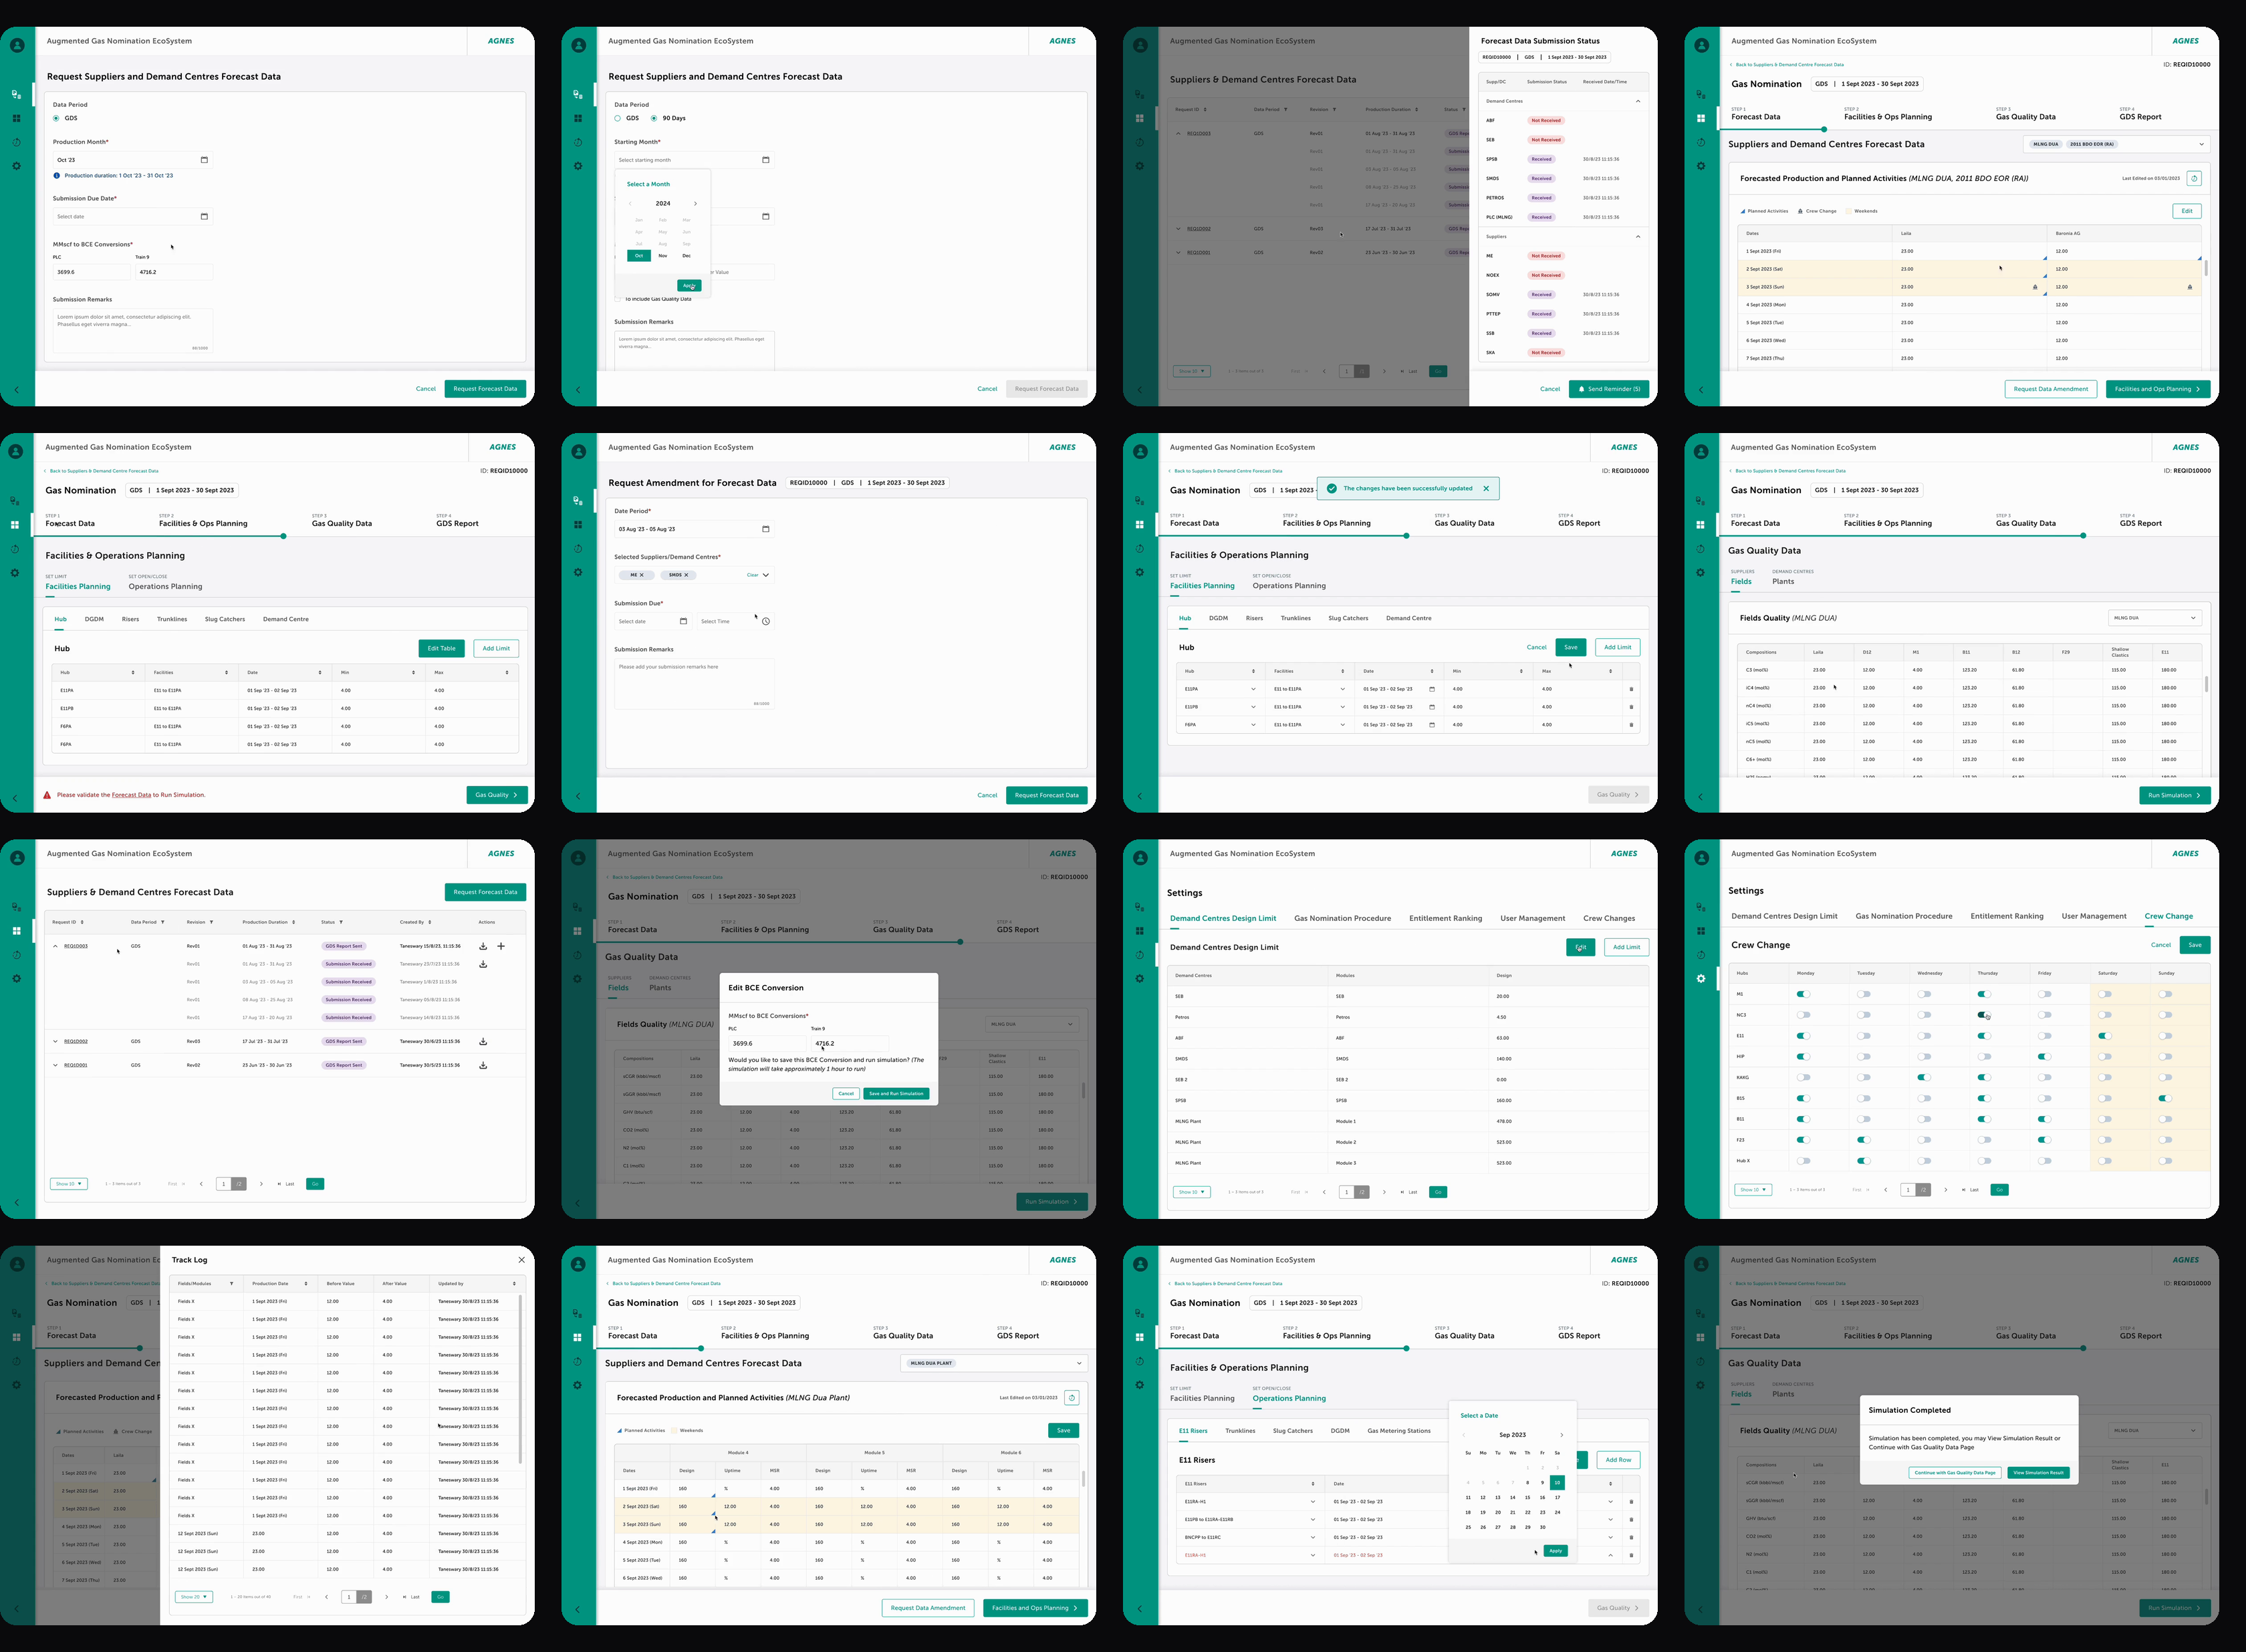Select Nov in the Select a Month picker

pyautogui.click(x=663, y=256)
